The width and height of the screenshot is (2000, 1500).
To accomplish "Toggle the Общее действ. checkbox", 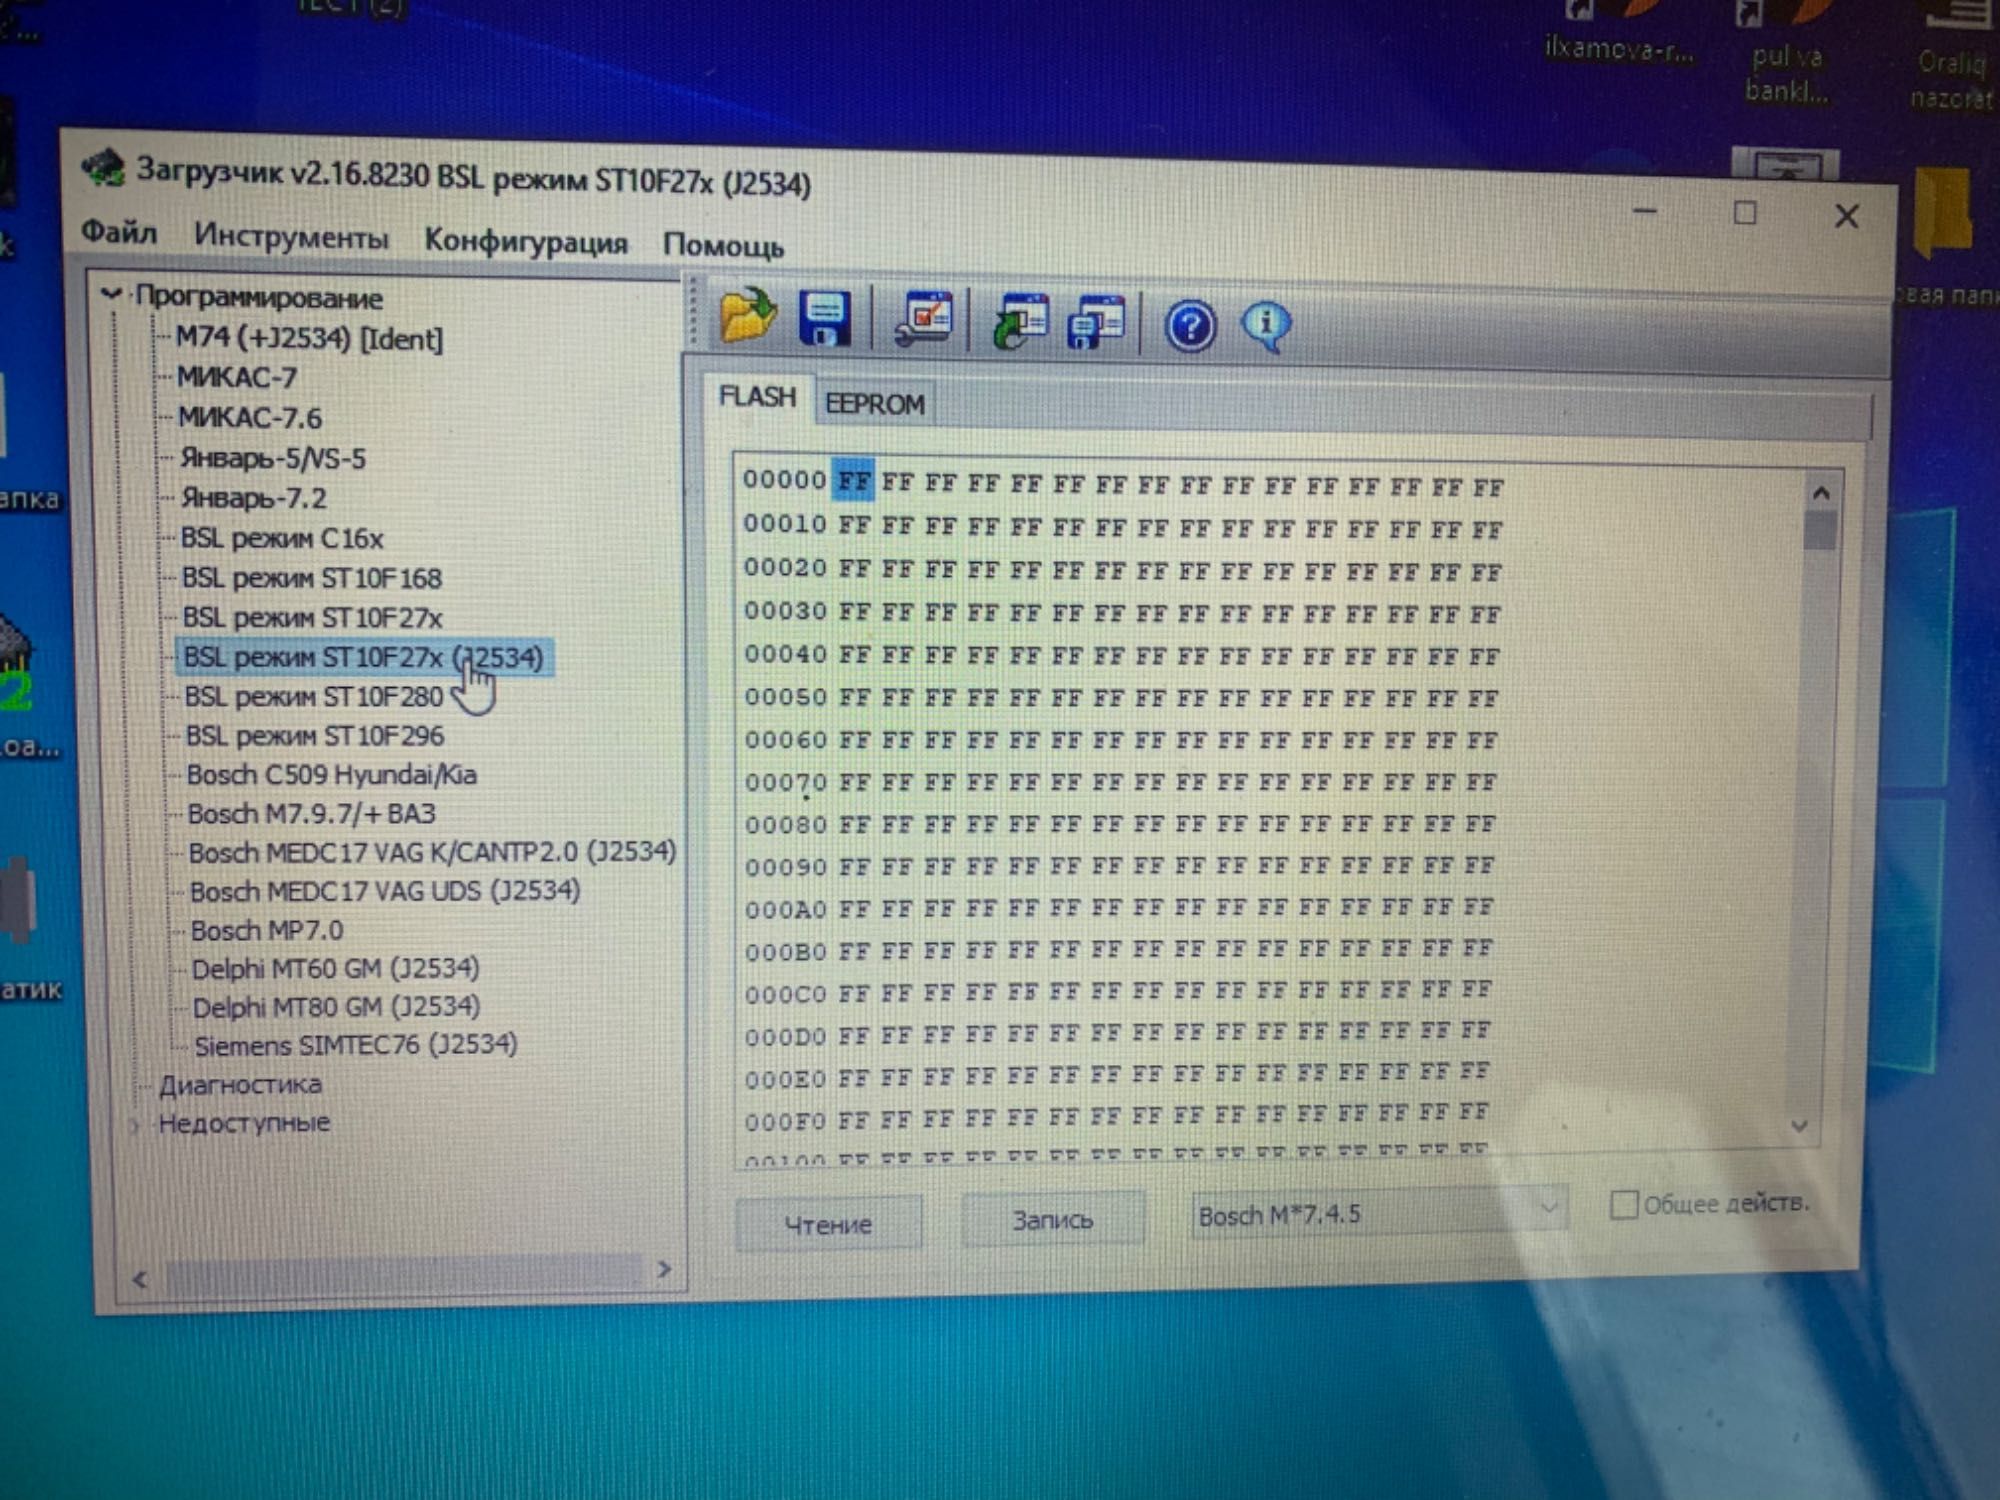I will 1624,1205.
